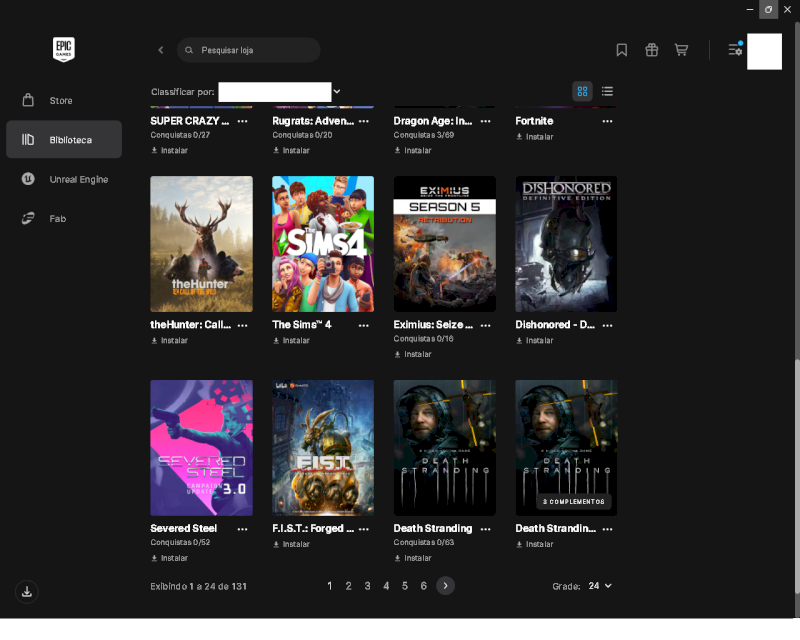The image size is (800, 640).
Task: Open options menu for Eximius: Seize
Action: point(486,326)
